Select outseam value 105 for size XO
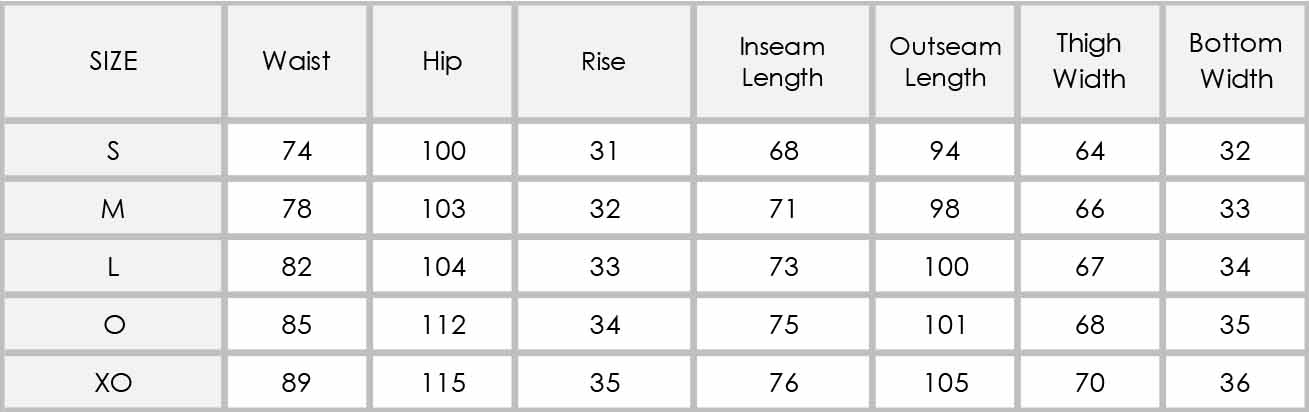This screenshot has height=412, width=1309. pyautogui.click(x=945, y=383)
